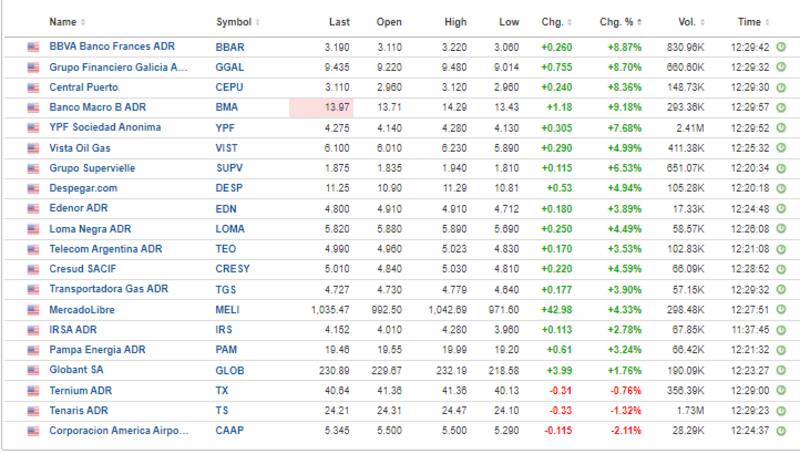Click the flag icon beside Corporacion America Airports
The image size is (800, 454).
click(x=33, y=431)
